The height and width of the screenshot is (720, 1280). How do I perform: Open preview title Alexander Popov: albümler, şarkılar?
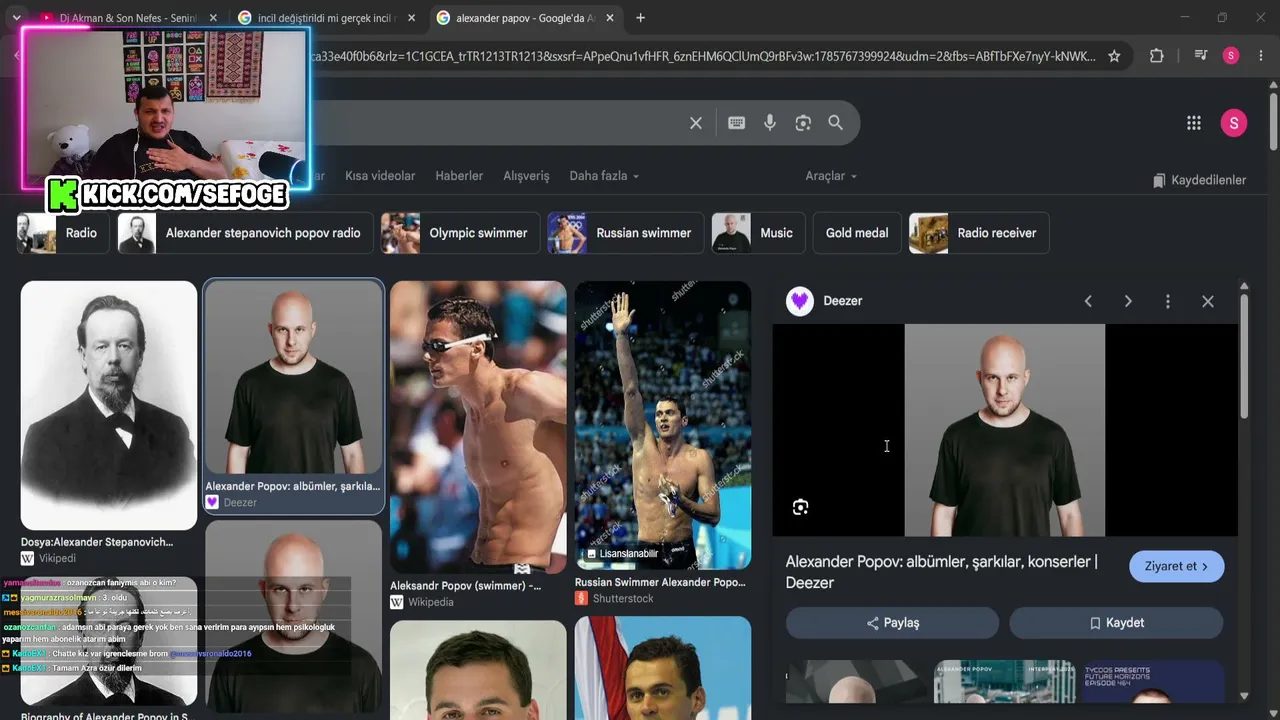[x=942, y=572]
